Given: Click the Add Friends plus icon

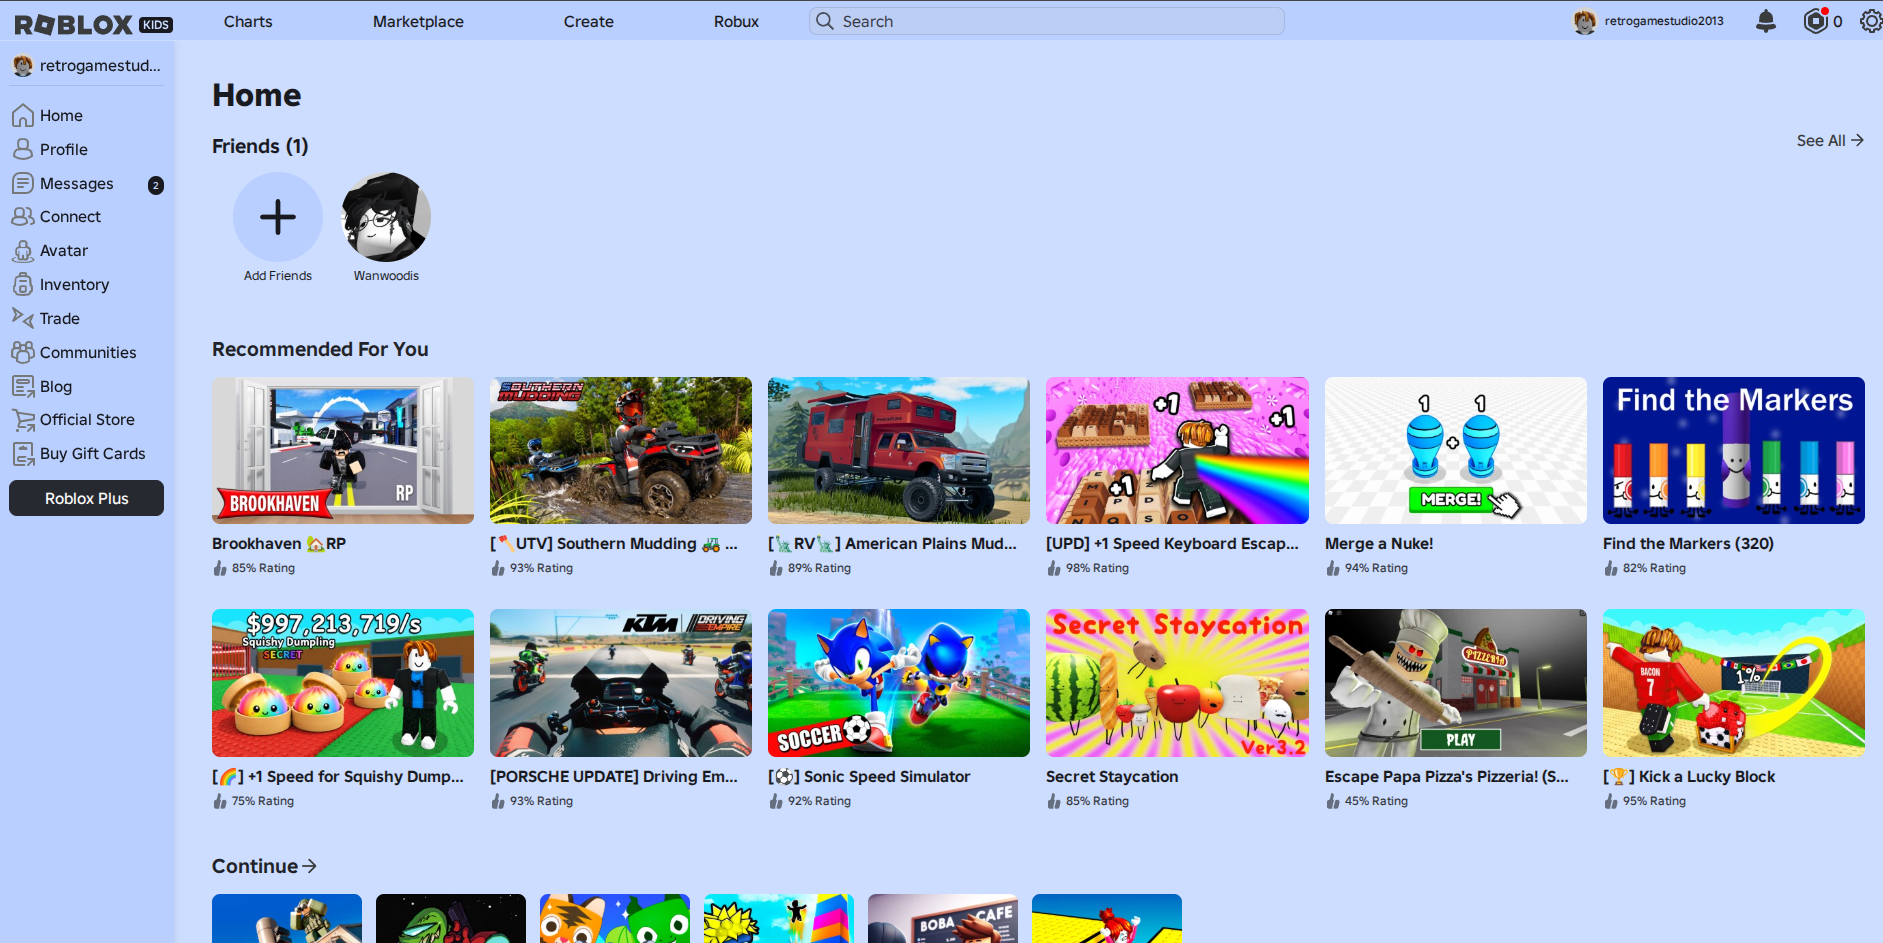Looking at the screenshot, I should pyautogui.click(x=278, y=217).
